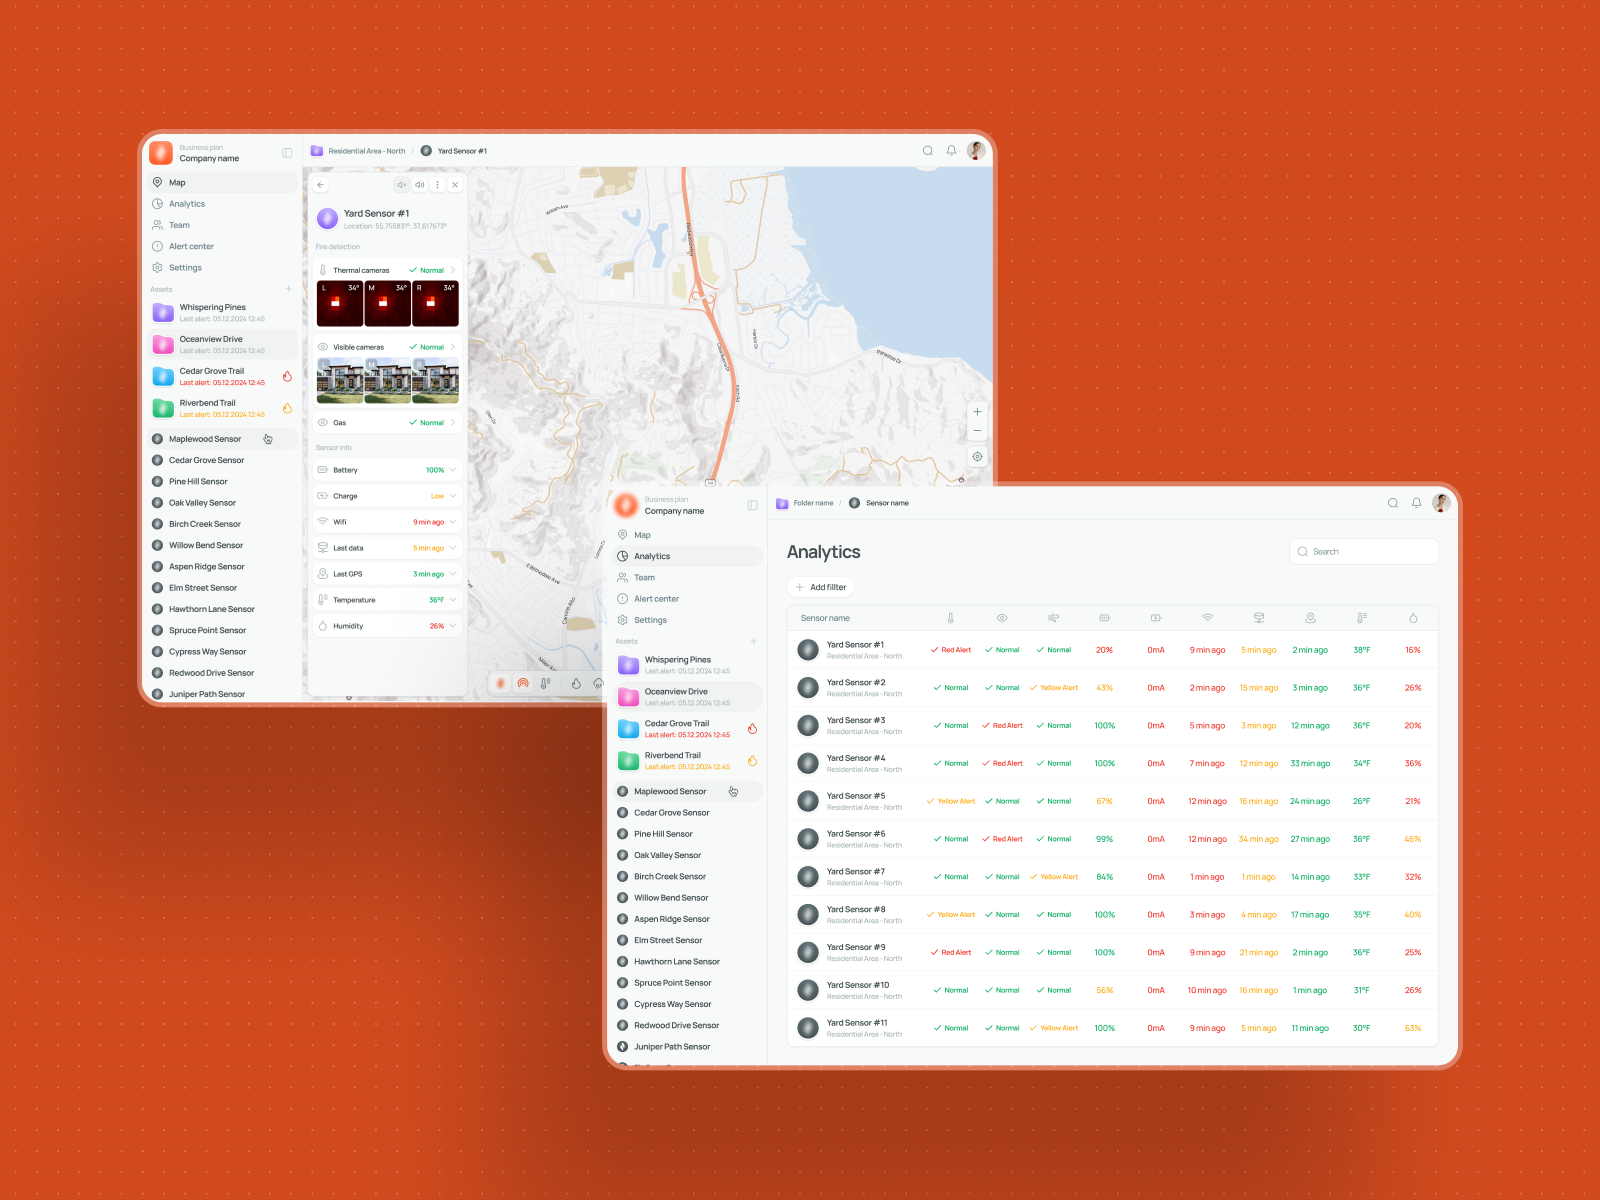Open notifications bell in Map window
This screenshot has width=1600, height=1200.
[952, 151]
